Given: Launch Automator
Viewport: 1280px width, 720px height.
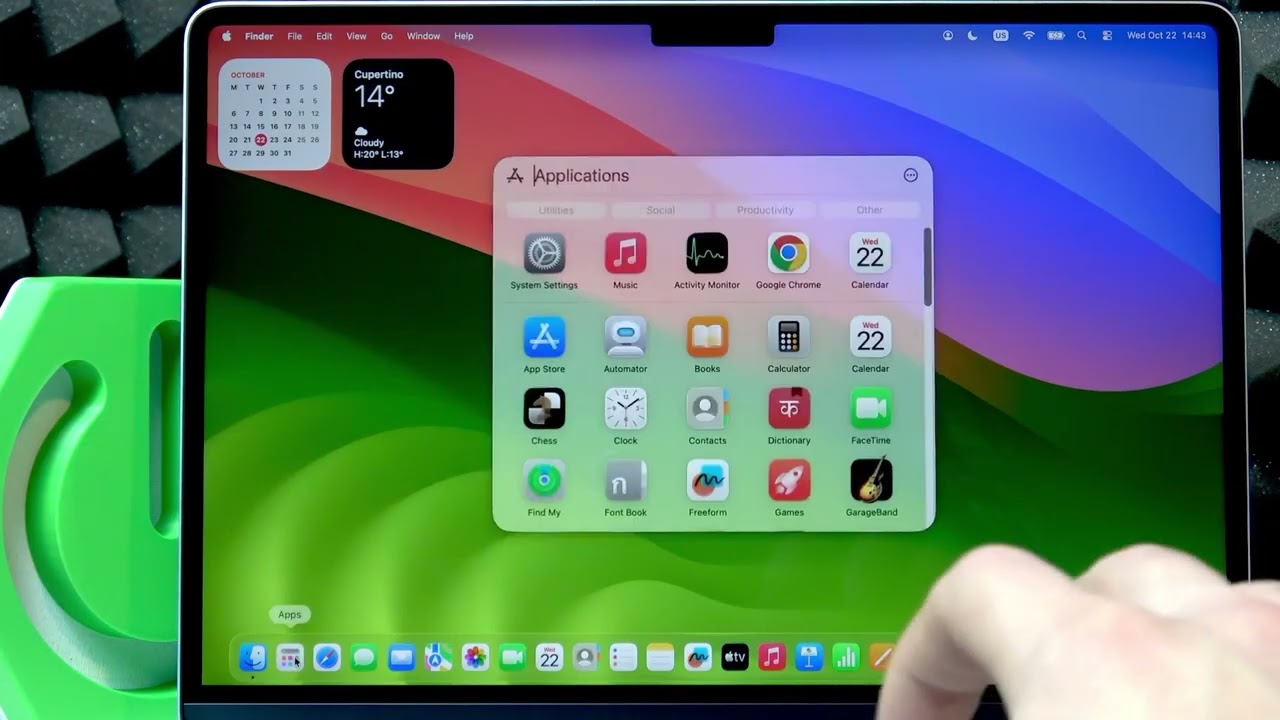Looking at the screenshot, I should click(625, 338).
